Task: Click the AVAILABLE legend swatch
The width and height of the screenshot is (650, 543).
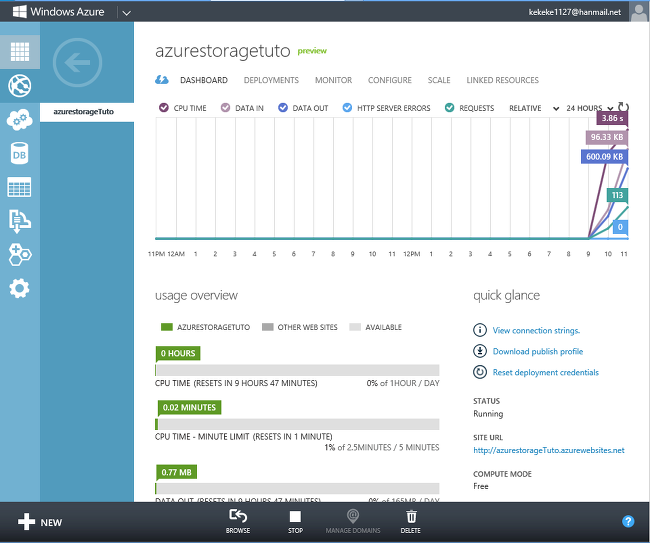Action: click(355, 327)
